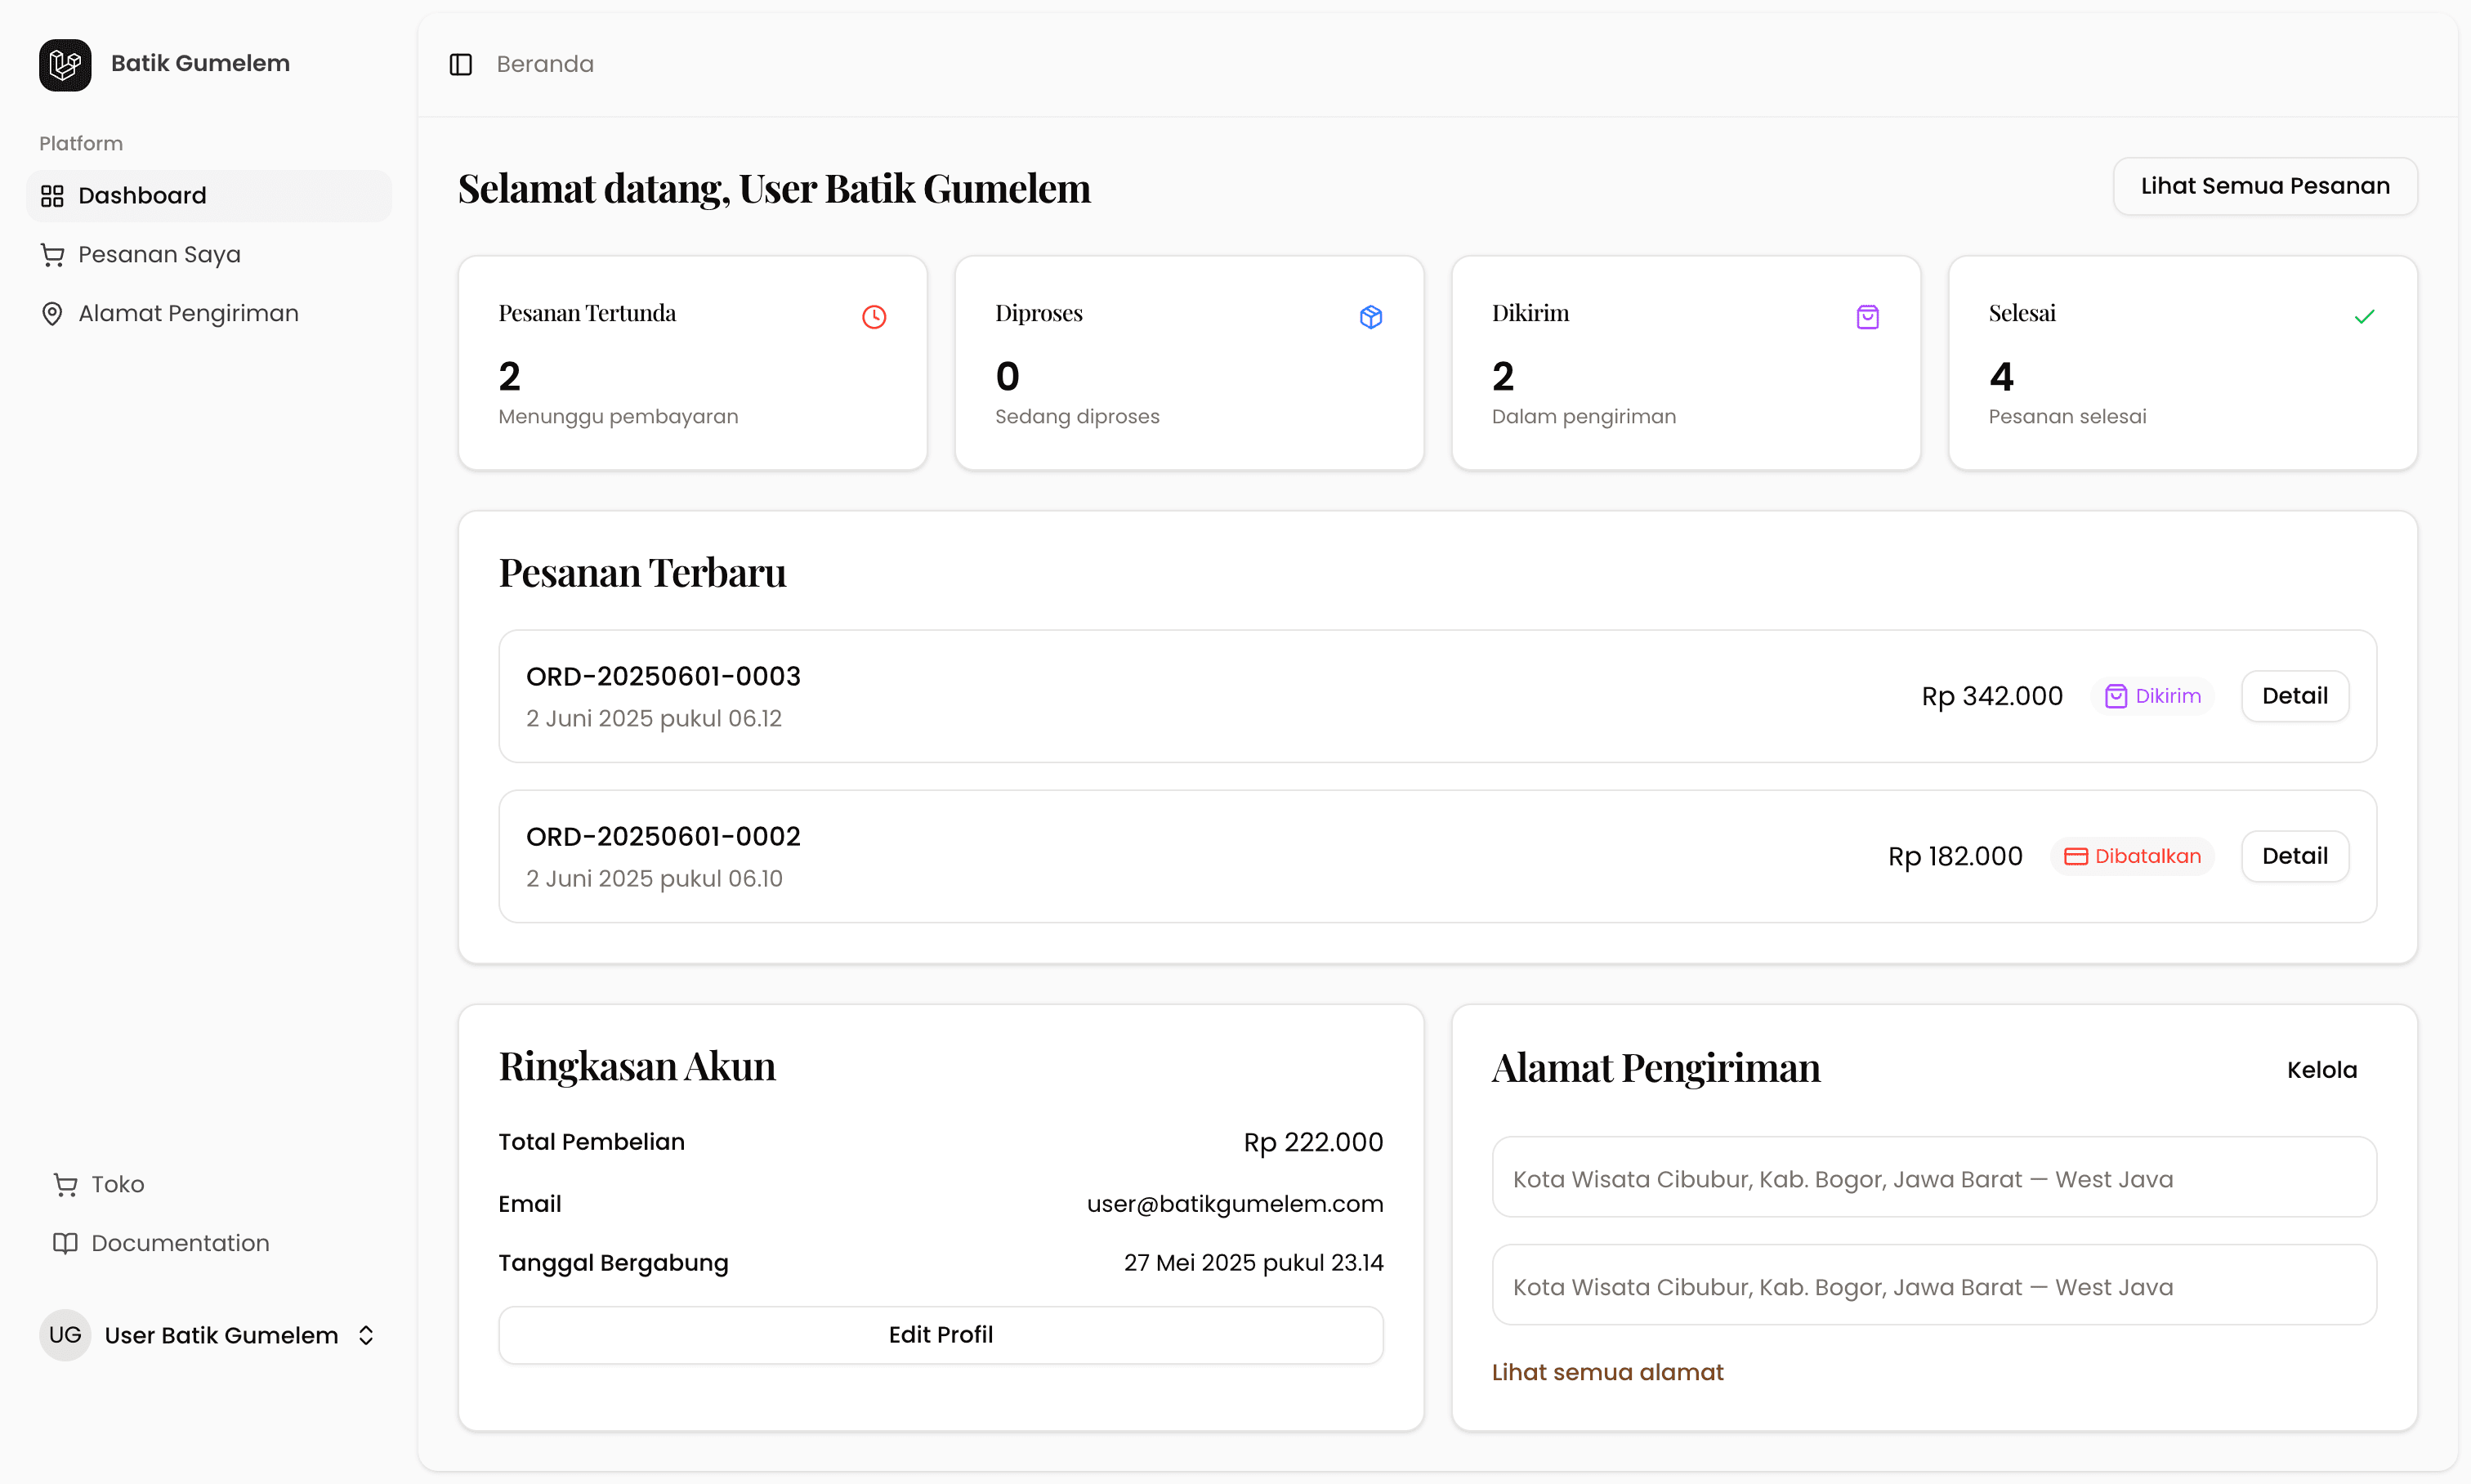Click the Rp 222.000 total pembelian value
The height and width of the screenshot is (1484, 2471).
(1313, 1142)
